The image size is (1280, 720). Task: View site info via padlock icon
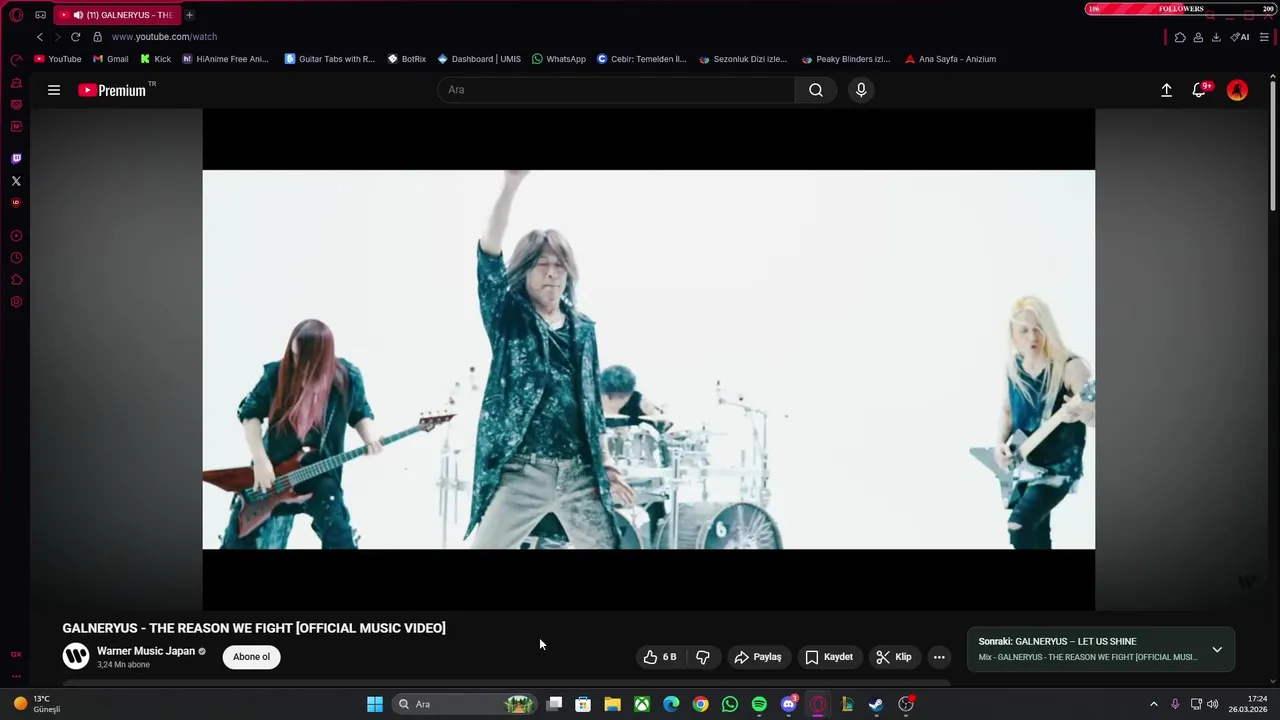pos(97,37)
